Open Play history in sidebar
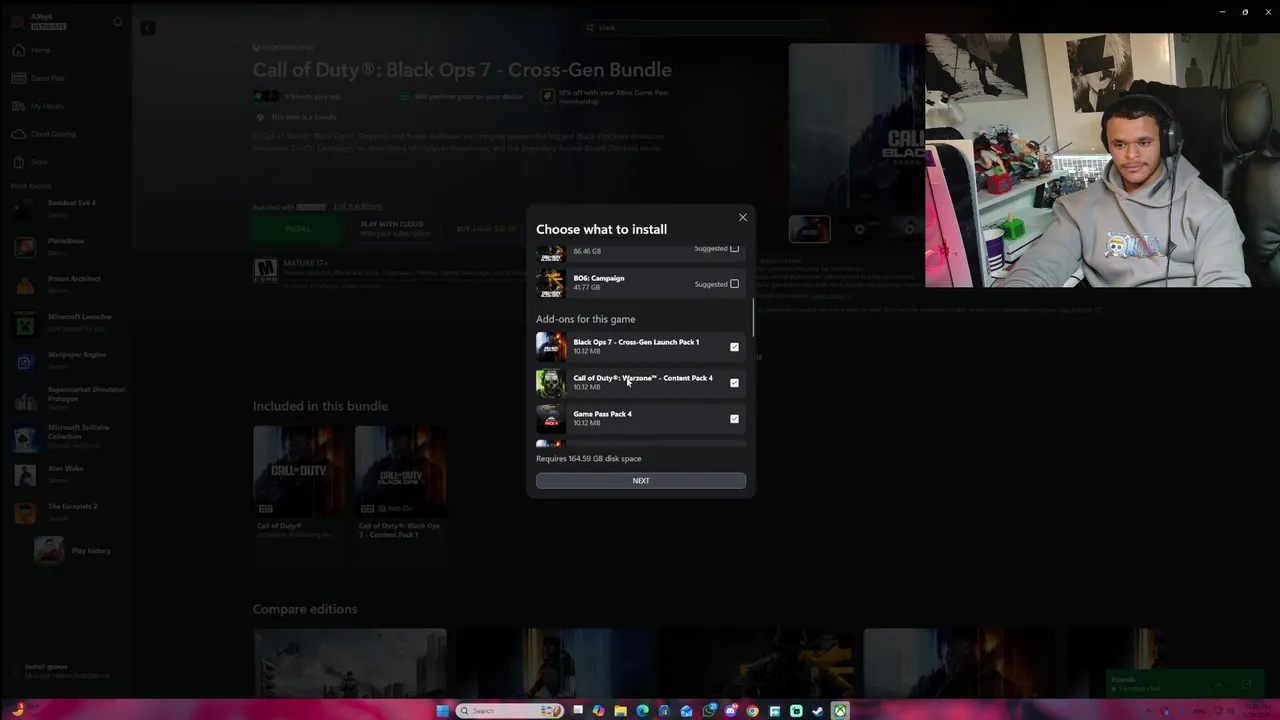1280x720 pixels. click(72, 551)
